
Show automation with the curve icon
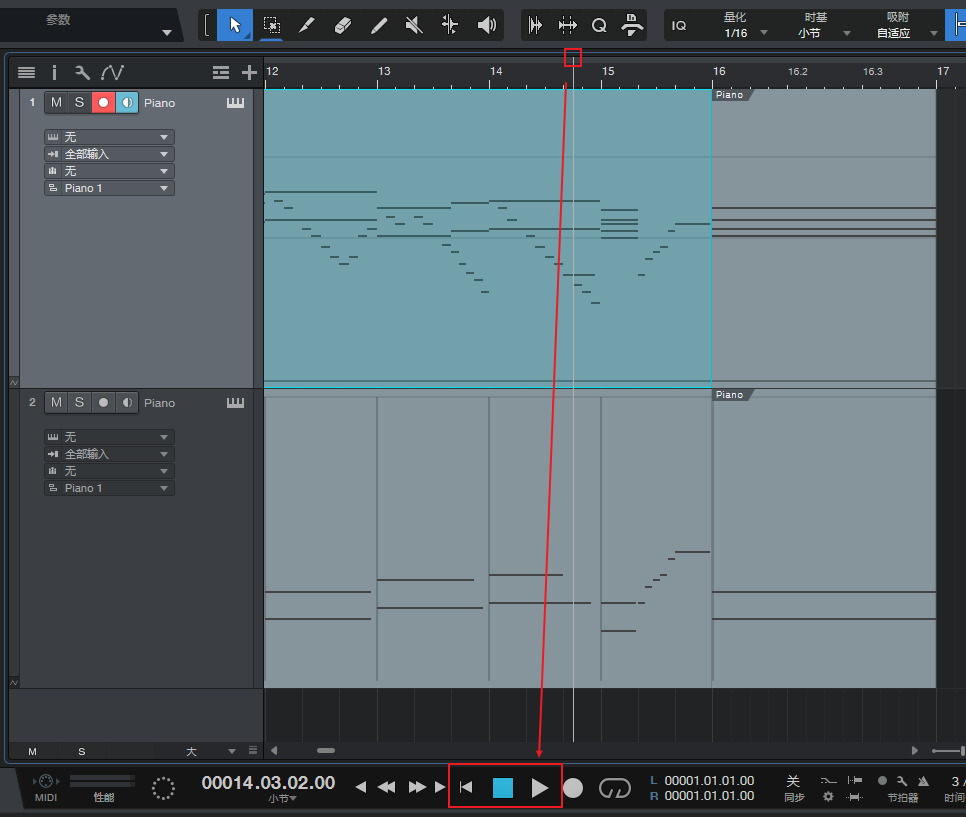tap(112, 73)
